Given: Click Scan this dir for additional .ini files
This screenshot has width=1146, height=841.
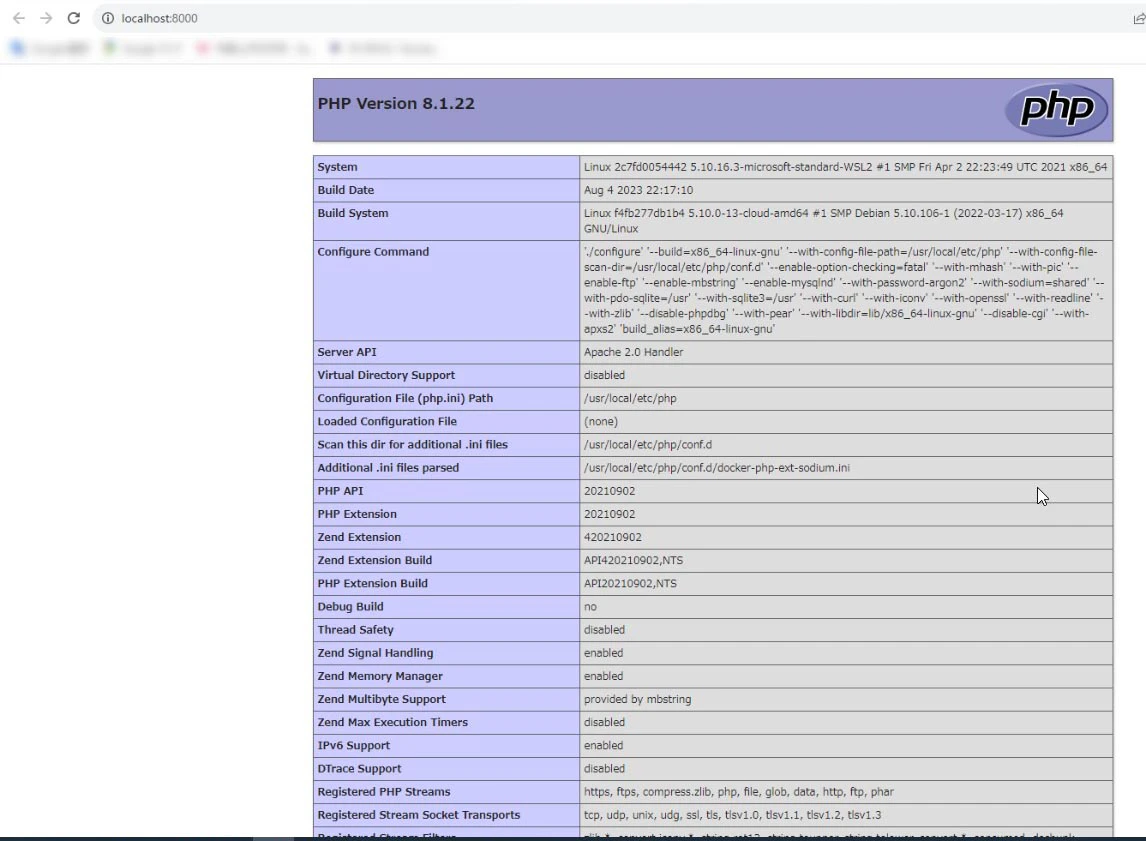Looking at the screenshot, I should tap(412, 444).
